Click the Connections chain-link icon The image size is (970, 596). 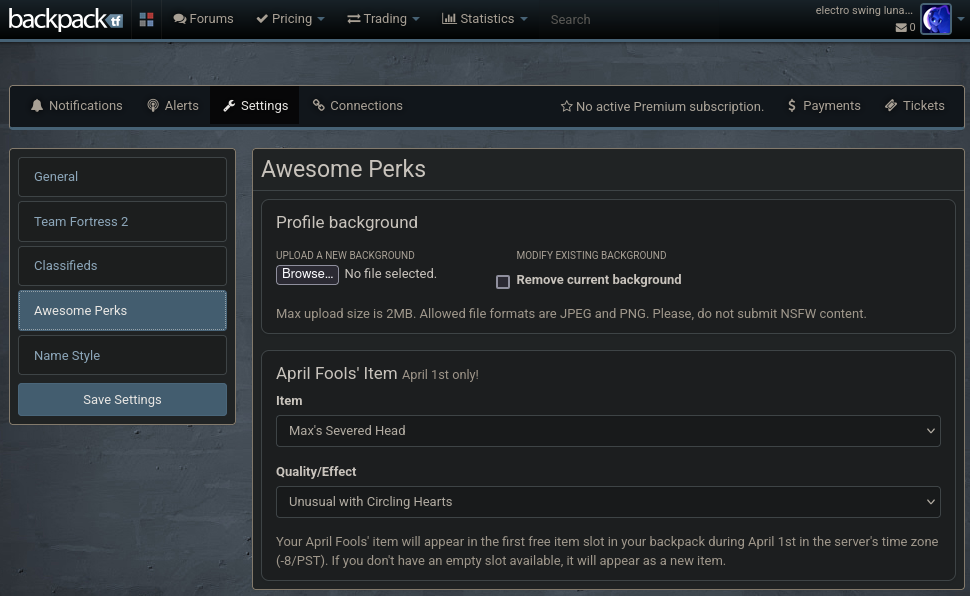point(319,106)
